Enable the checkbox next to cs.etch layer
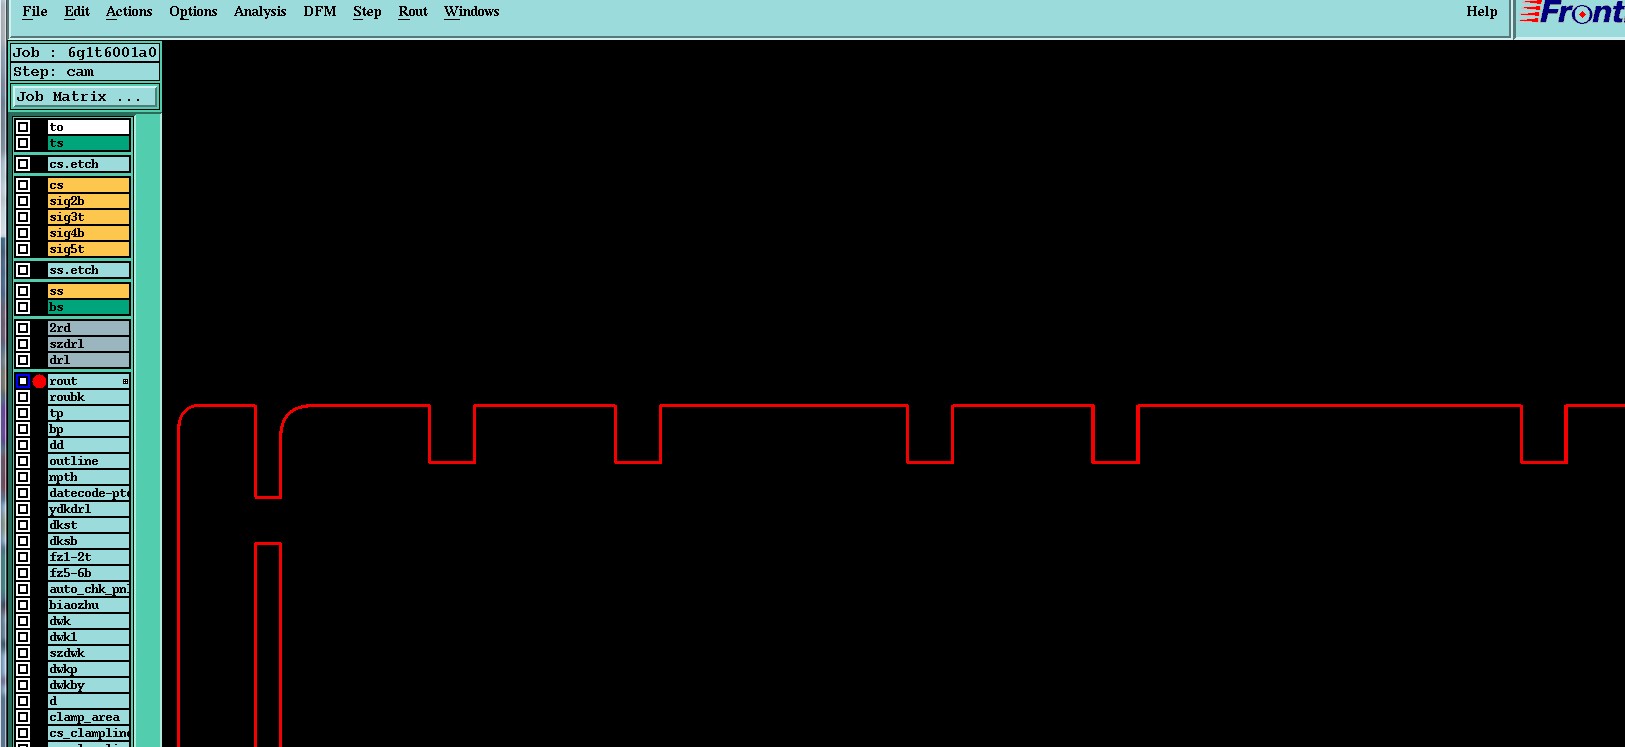This screenshot has height=747, width=1625. coord(23,164)
